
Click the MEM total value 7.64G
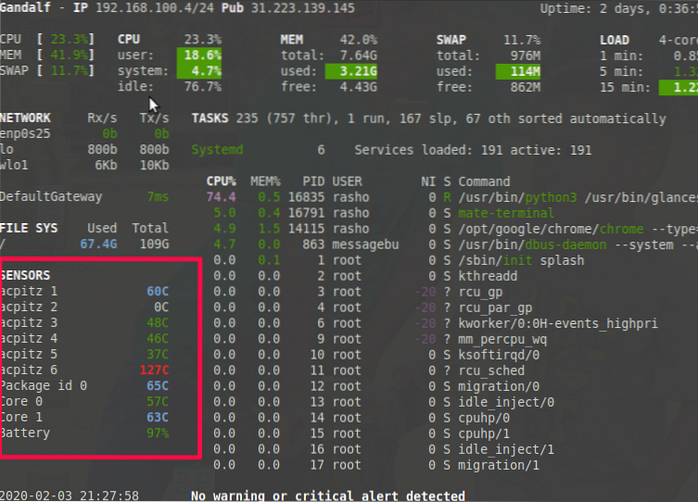click(358, 56)
